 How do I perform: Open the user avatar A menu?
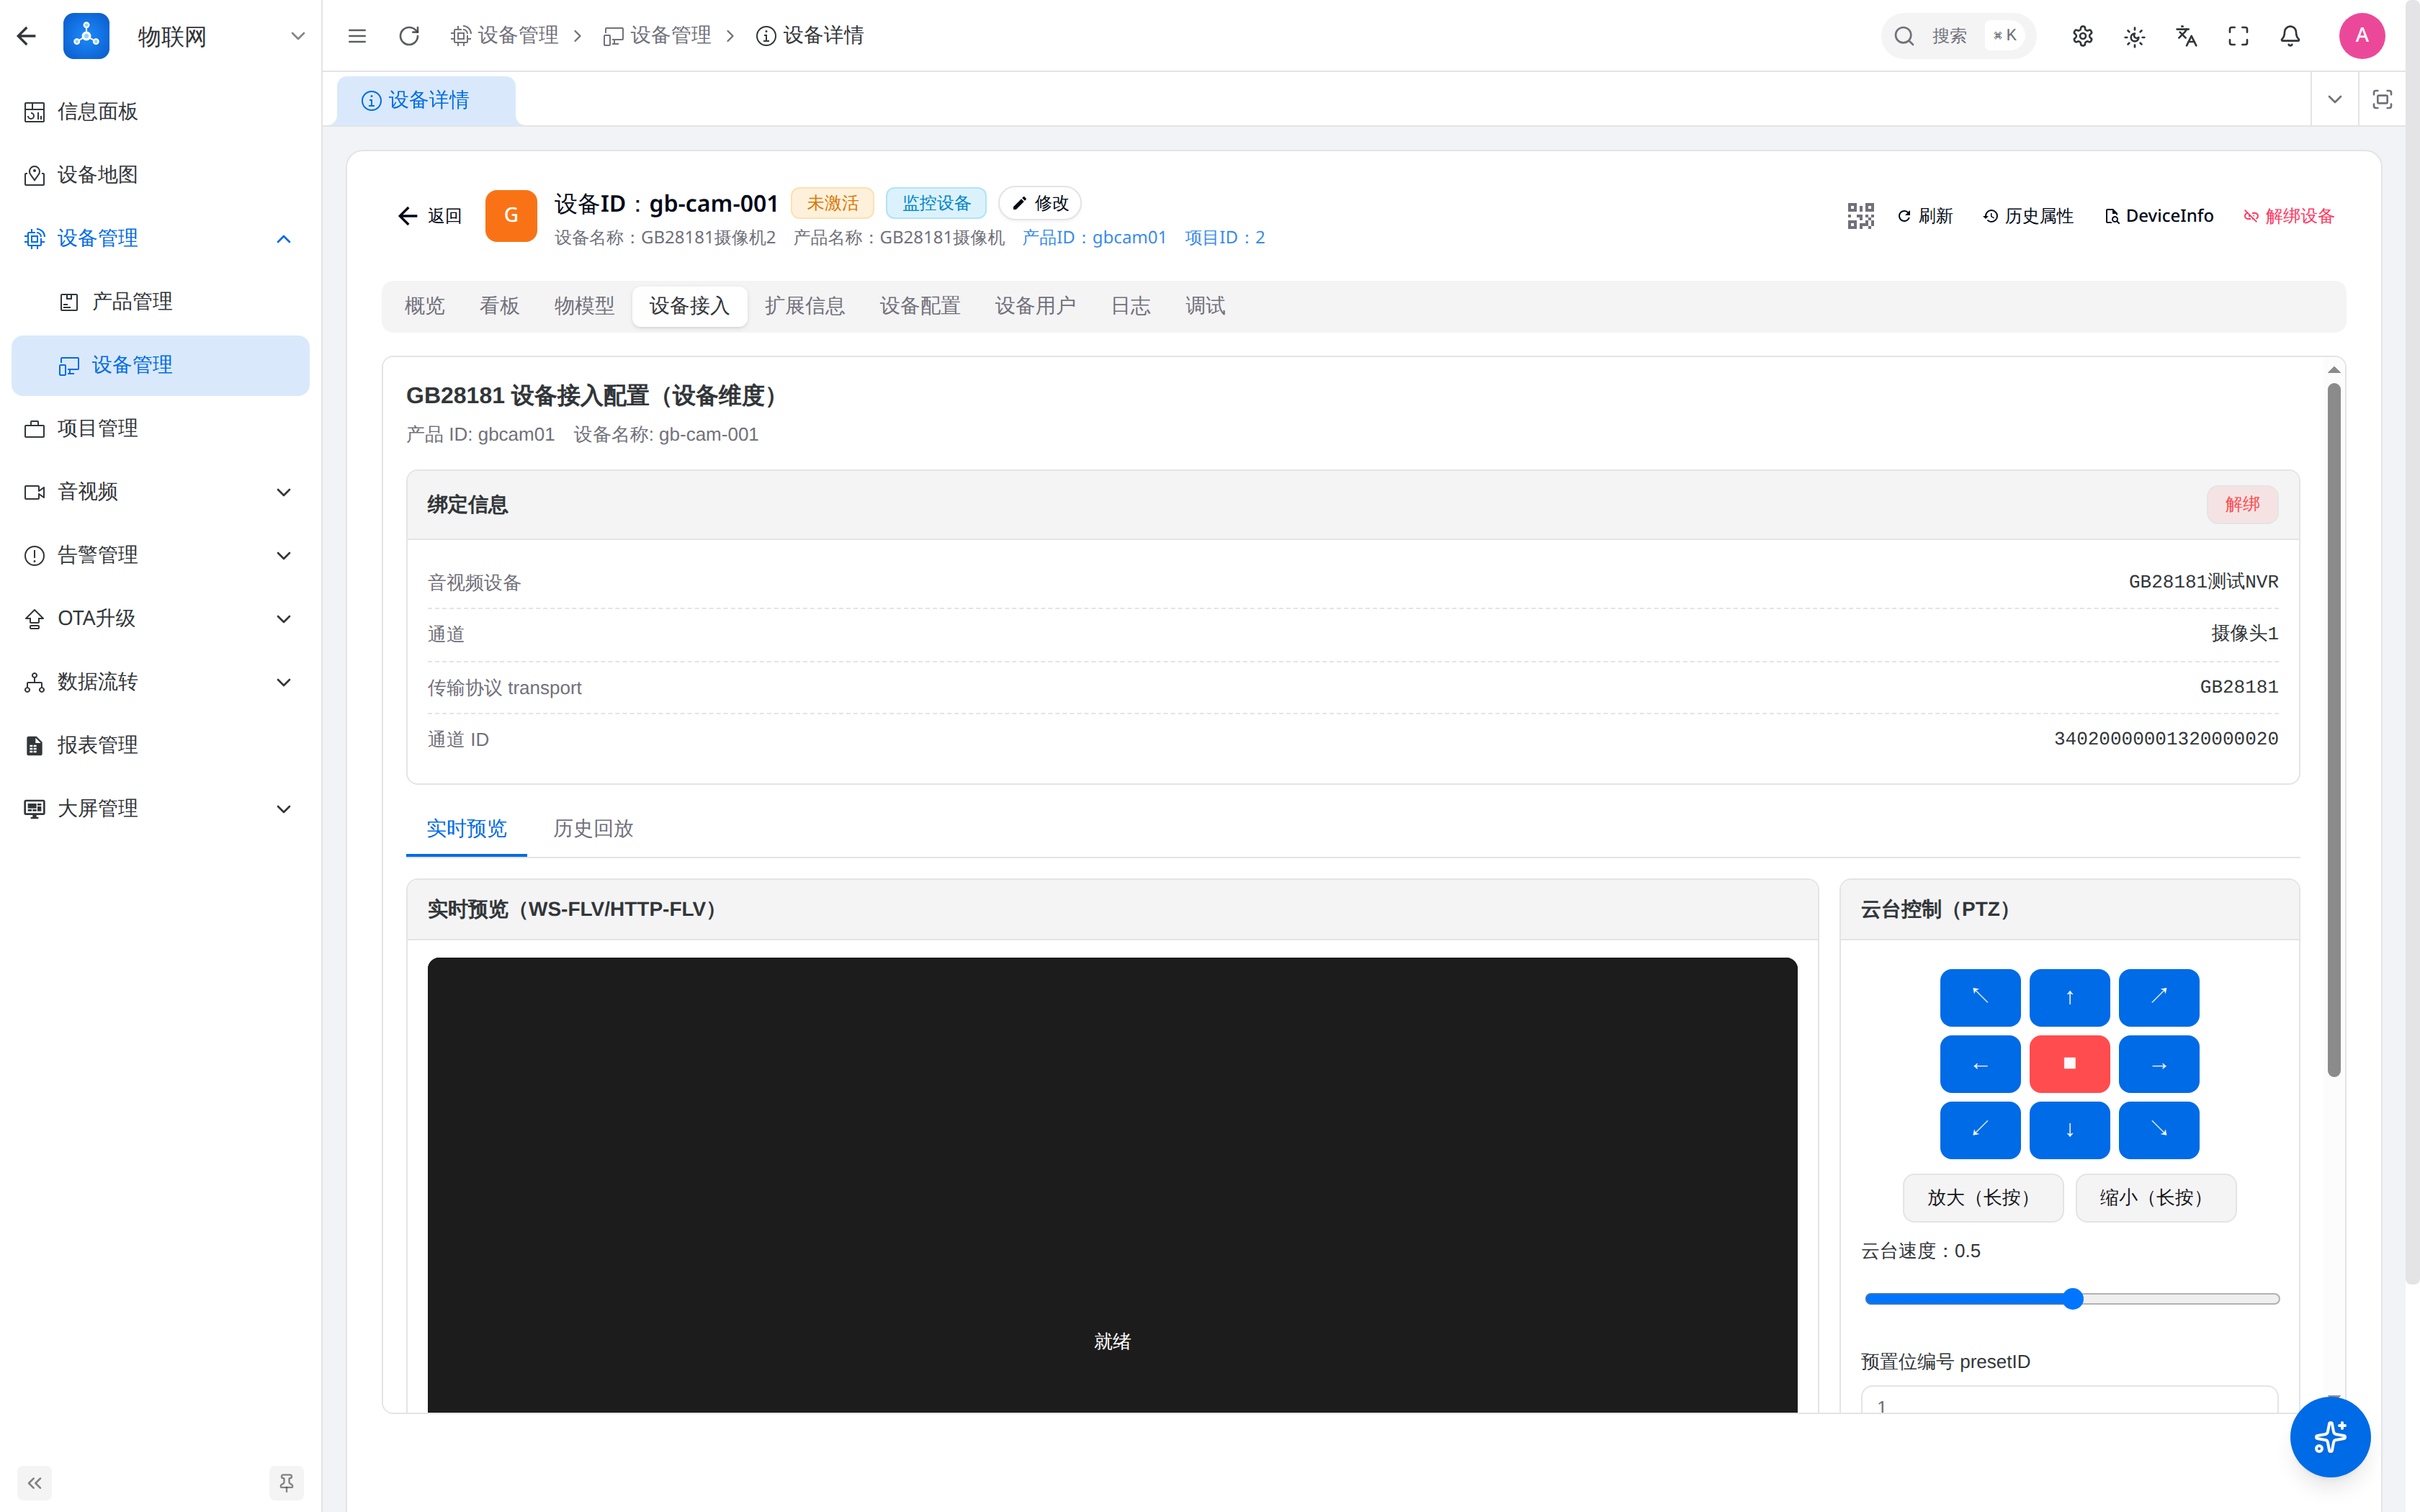tap(2362, 36)
